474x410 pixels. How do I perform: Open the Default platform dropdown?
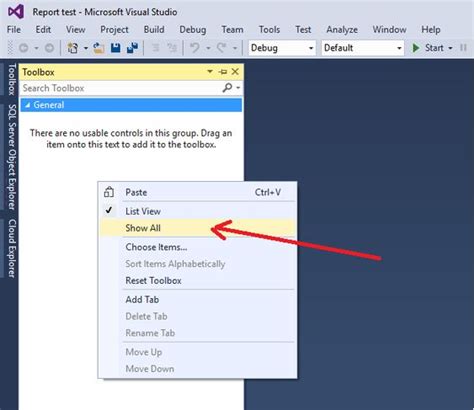[363, 48]
